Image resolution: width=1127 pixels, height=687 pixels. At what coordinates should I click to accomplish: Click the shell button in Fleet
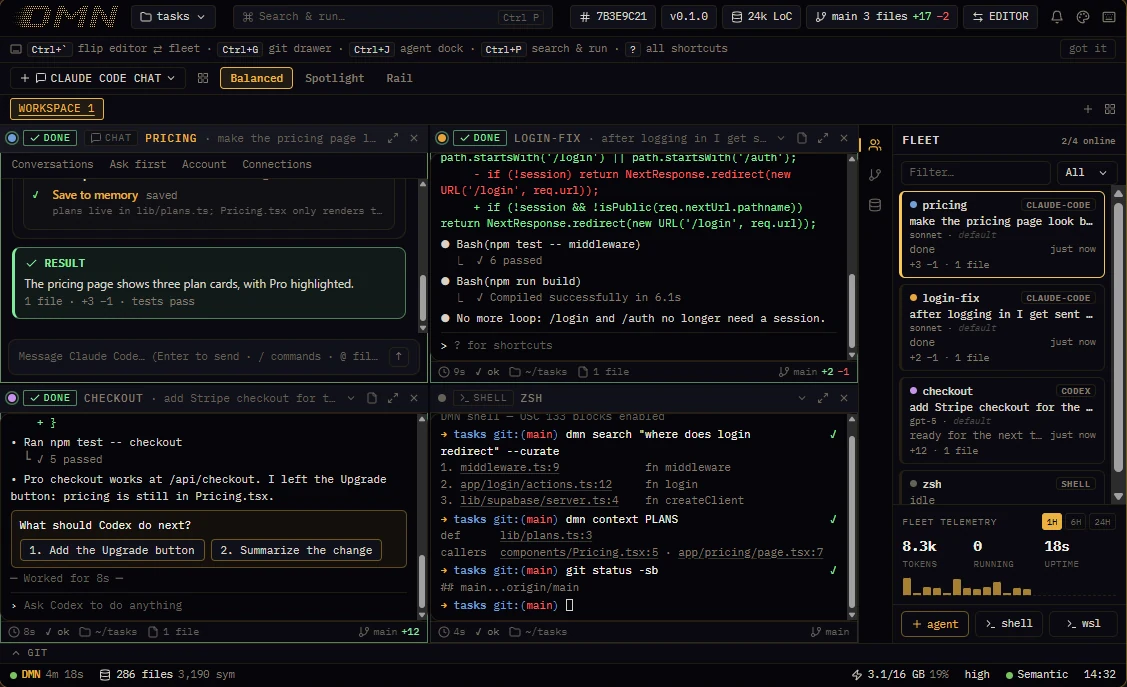(1009, 624)
